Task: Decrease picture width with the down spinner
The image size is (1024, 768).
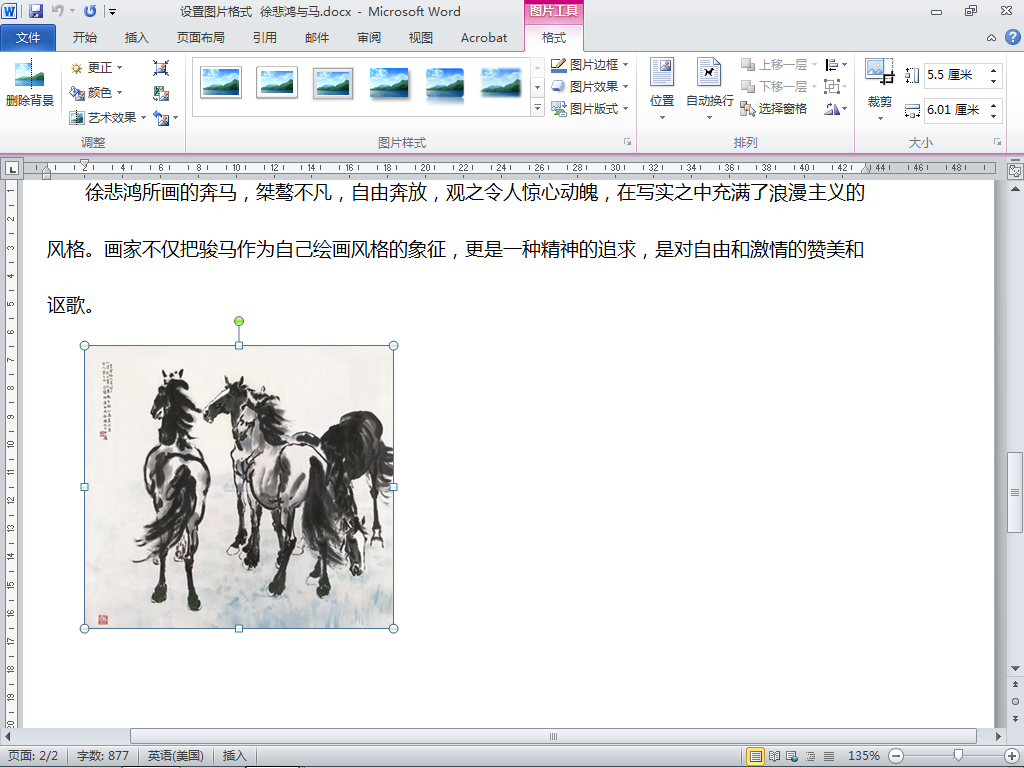Action: pos(993,116)
